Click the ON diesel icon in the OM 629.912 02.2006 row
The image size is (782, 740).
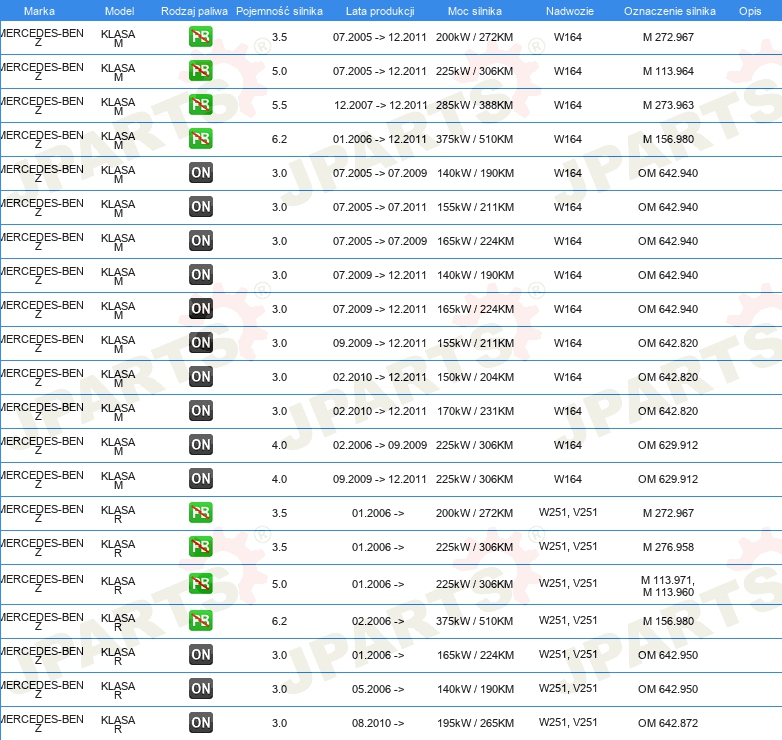[x=200, y=444]
